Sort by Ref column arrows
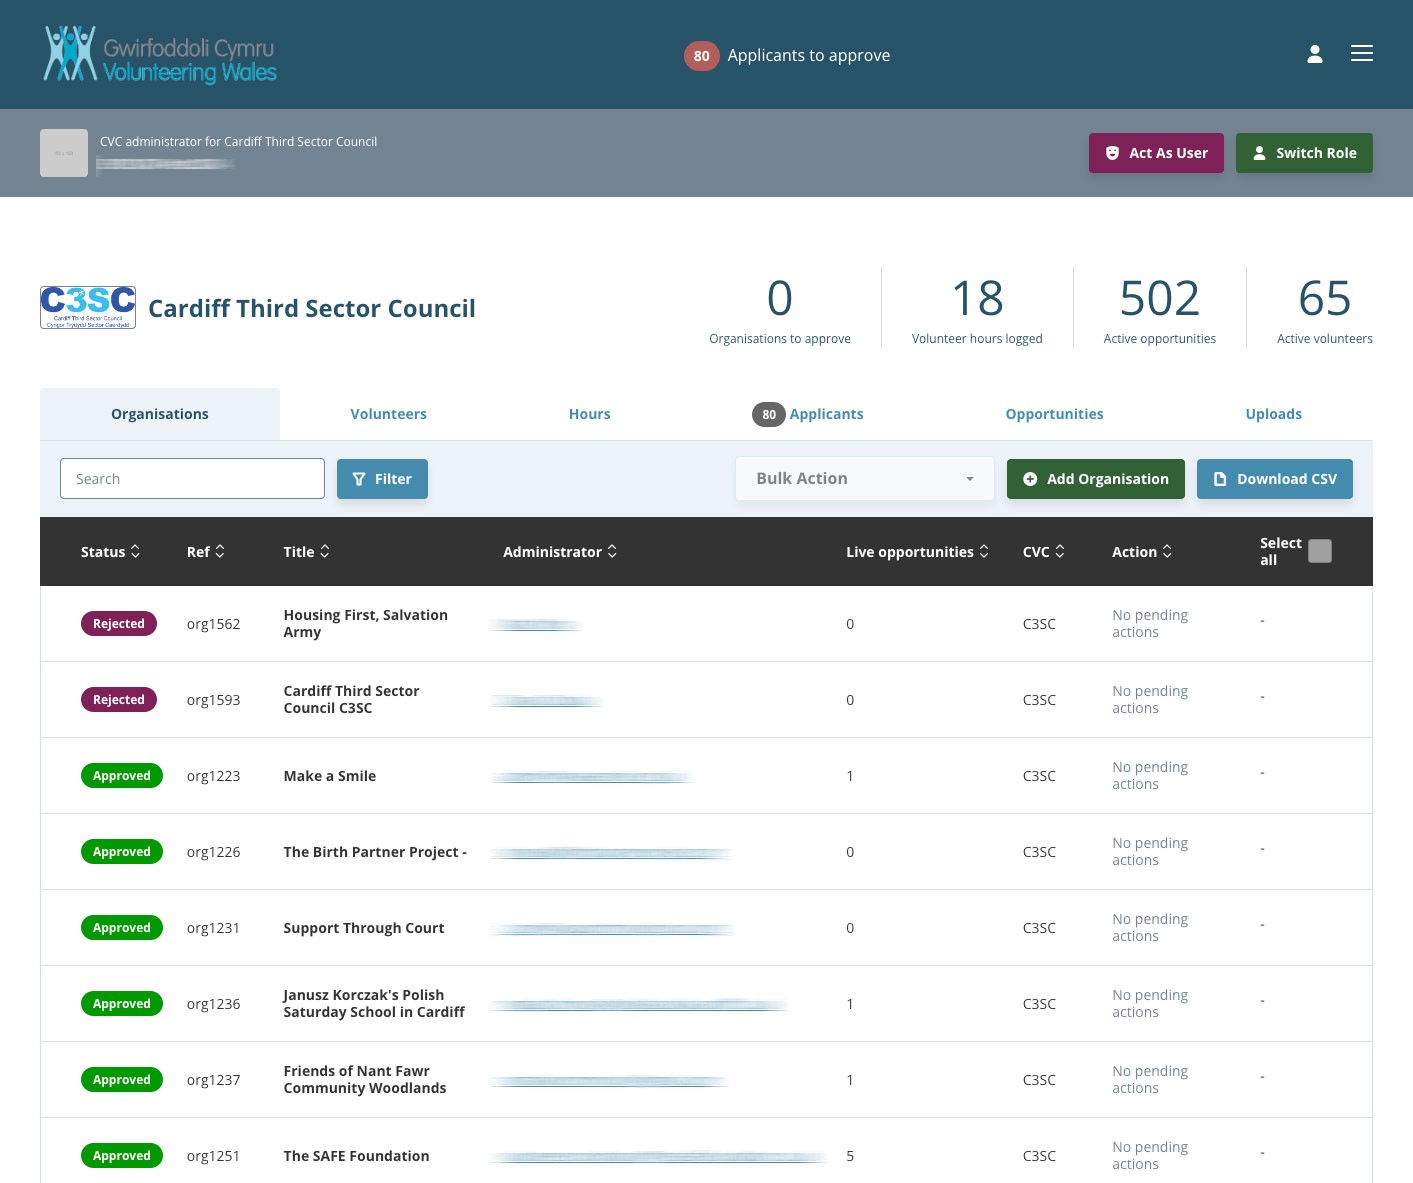The width and height of the screenshot is (1413, 1183). tap(220, 551)
